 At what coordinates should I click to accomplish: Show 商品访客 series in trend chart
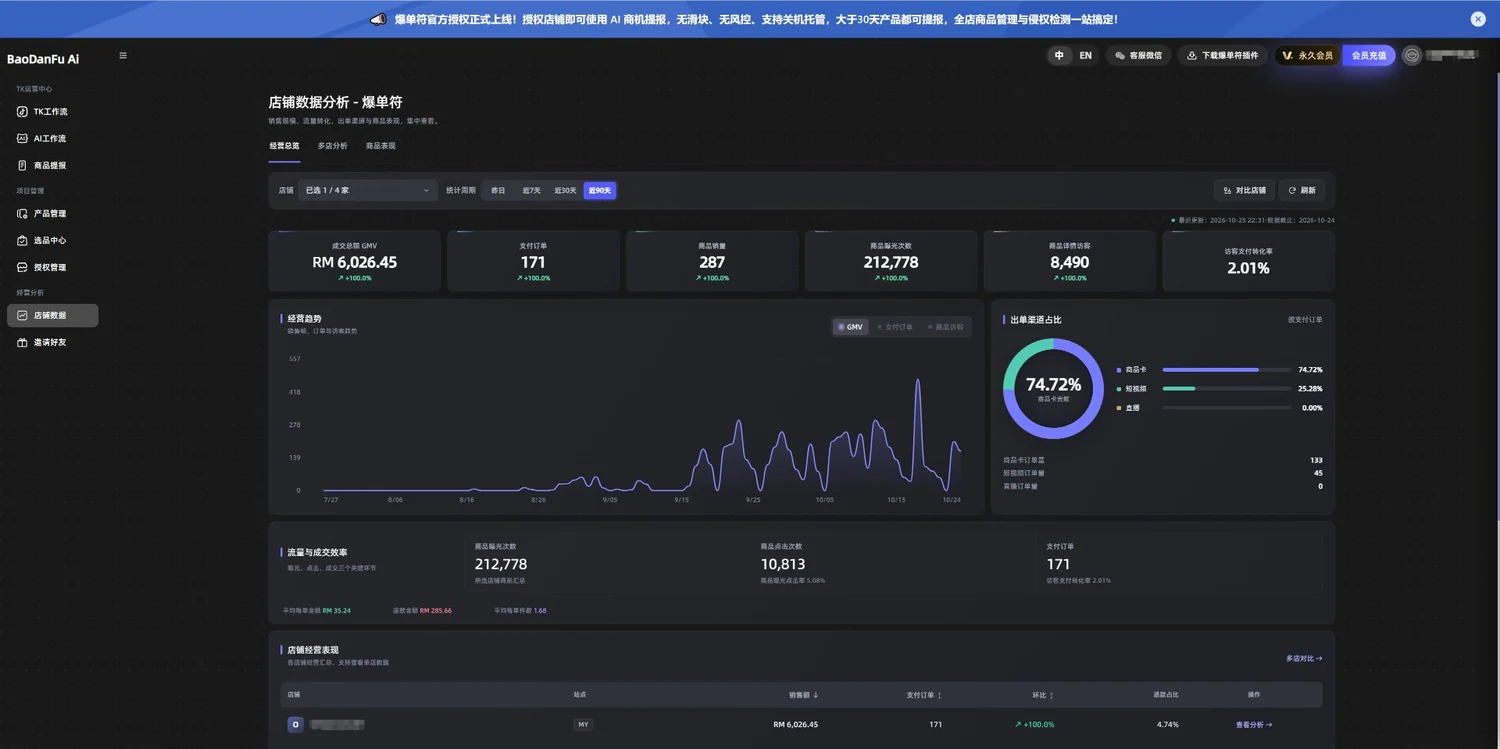pyautogui.click(x=946, y=327)
